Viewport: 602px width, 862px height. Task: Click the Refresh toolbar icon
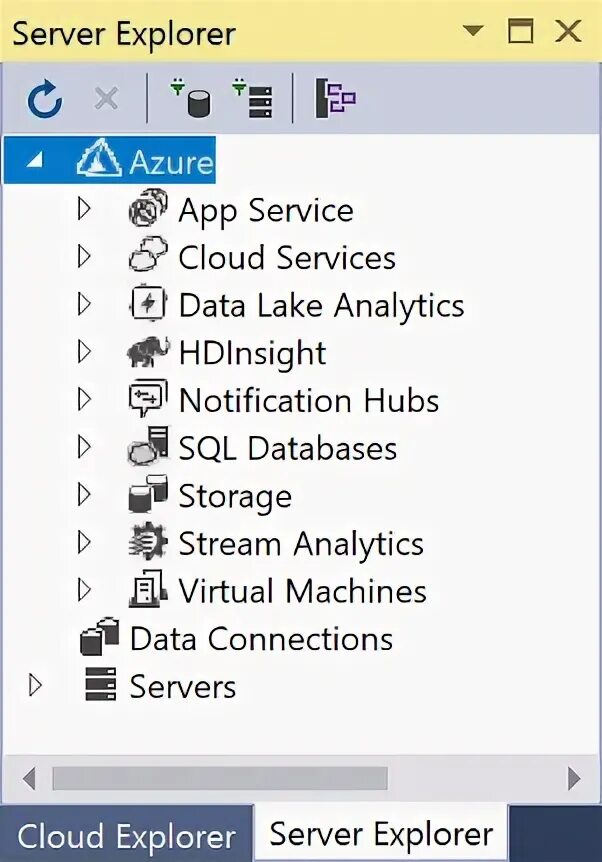tap(44, 99)
